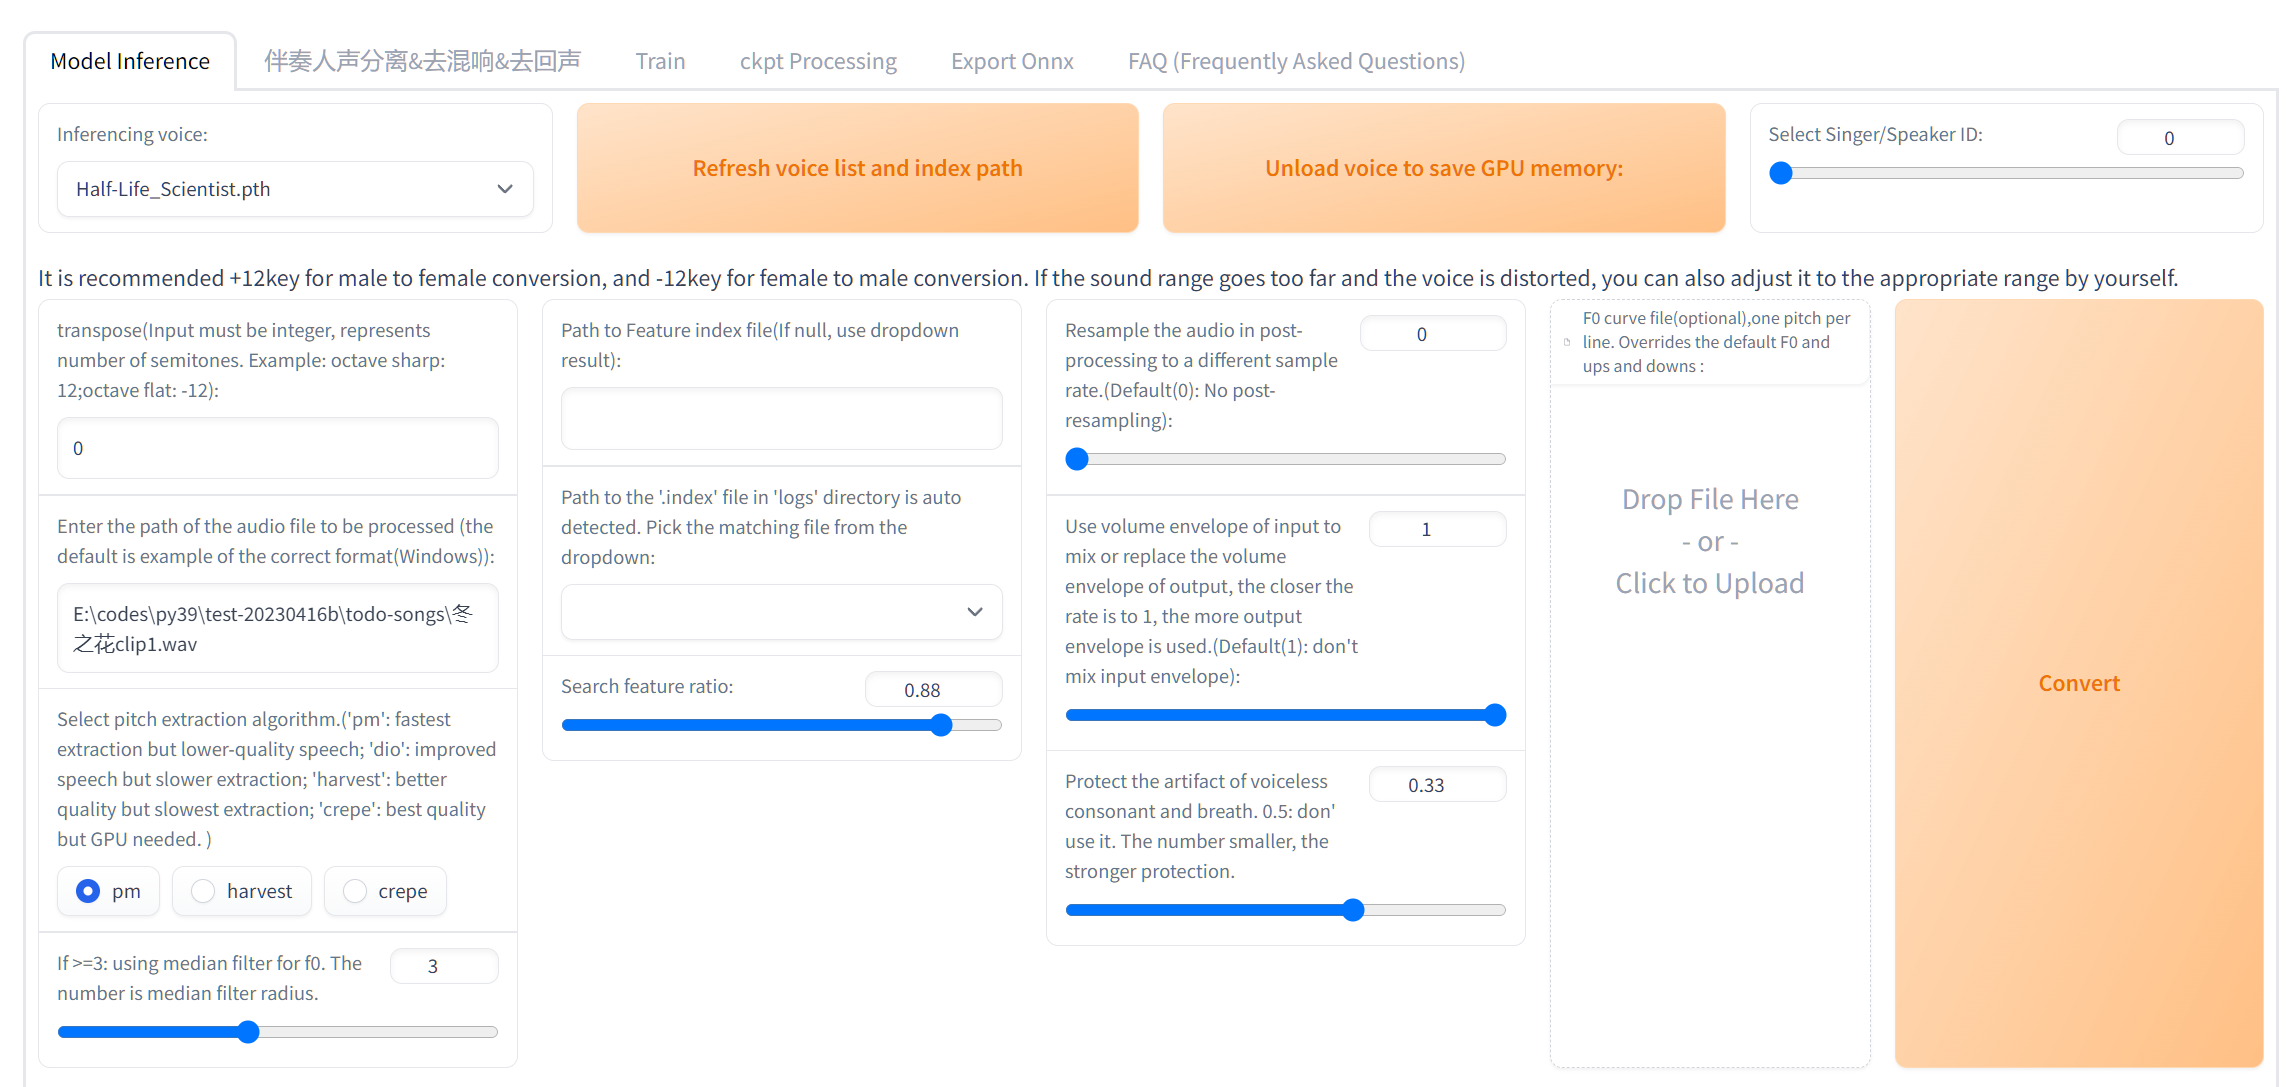
Task: Click the Singer/Speaker ID slider handle
Action: 1781,173
